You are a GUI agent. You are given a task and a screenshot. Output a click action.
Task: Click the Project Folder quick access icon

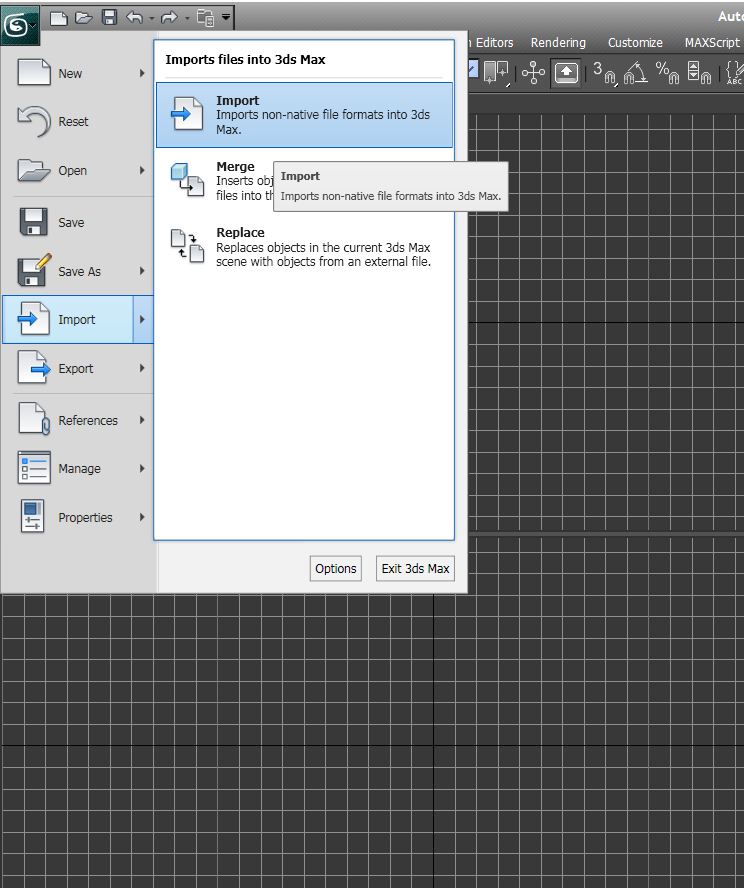tap(205, 18)
